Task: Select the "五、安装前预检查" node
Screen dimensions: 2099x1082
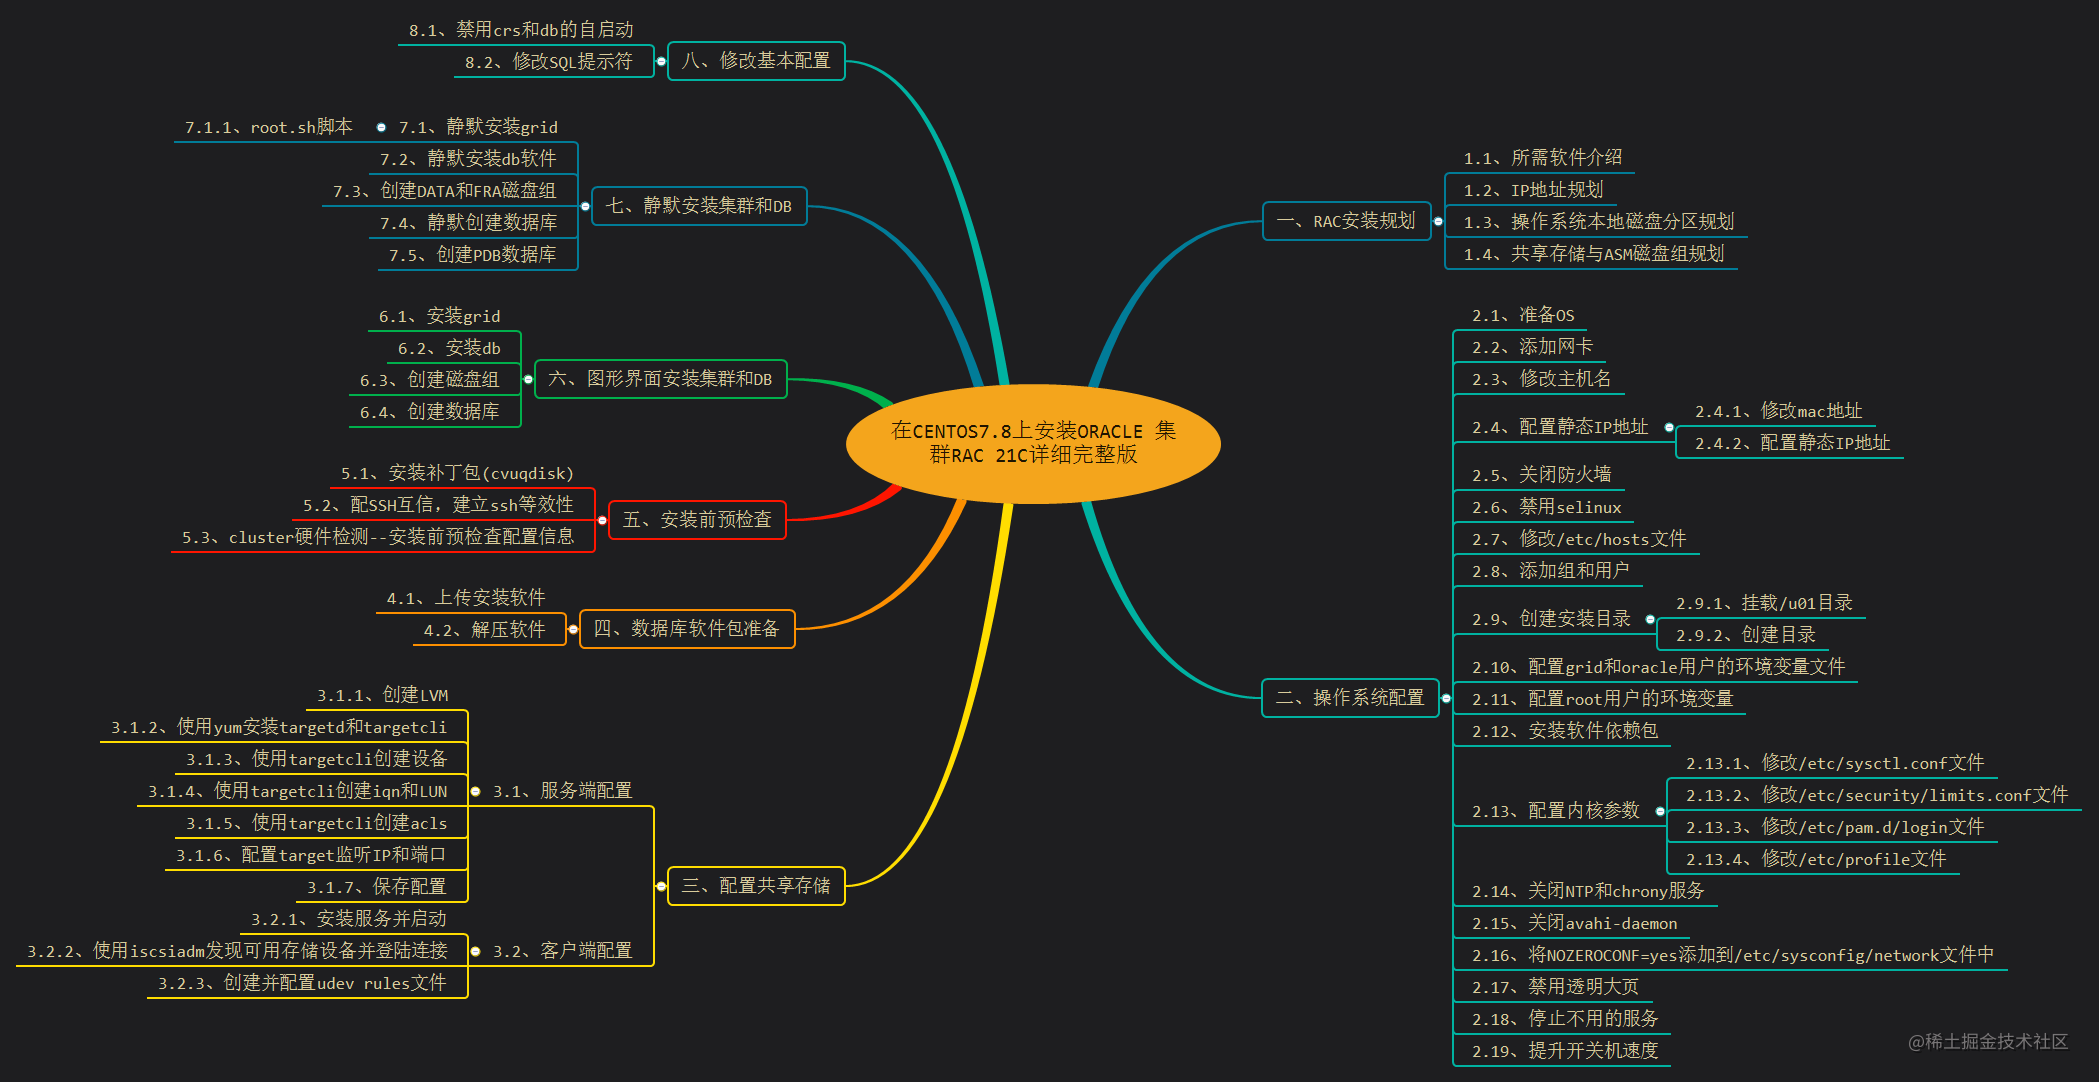Action: tap(697, 519)
